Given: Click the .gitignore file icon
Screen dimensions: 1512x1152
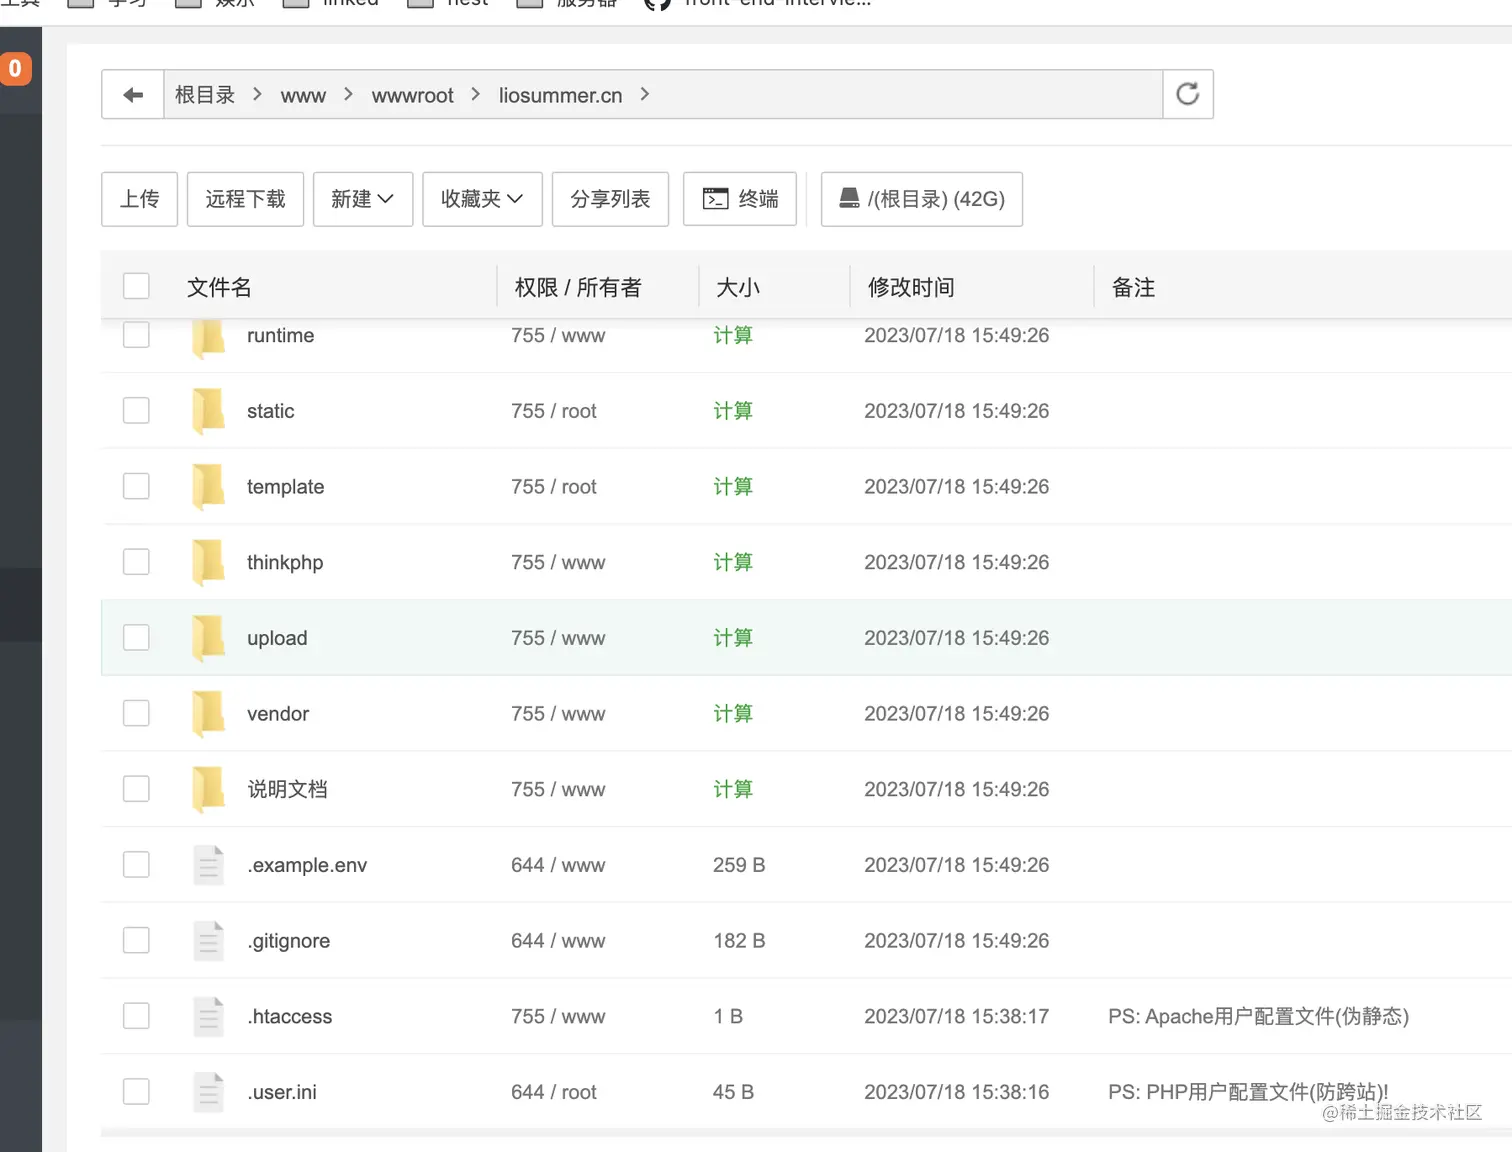Looking at the screenshot, I should [x=208, y=941].
